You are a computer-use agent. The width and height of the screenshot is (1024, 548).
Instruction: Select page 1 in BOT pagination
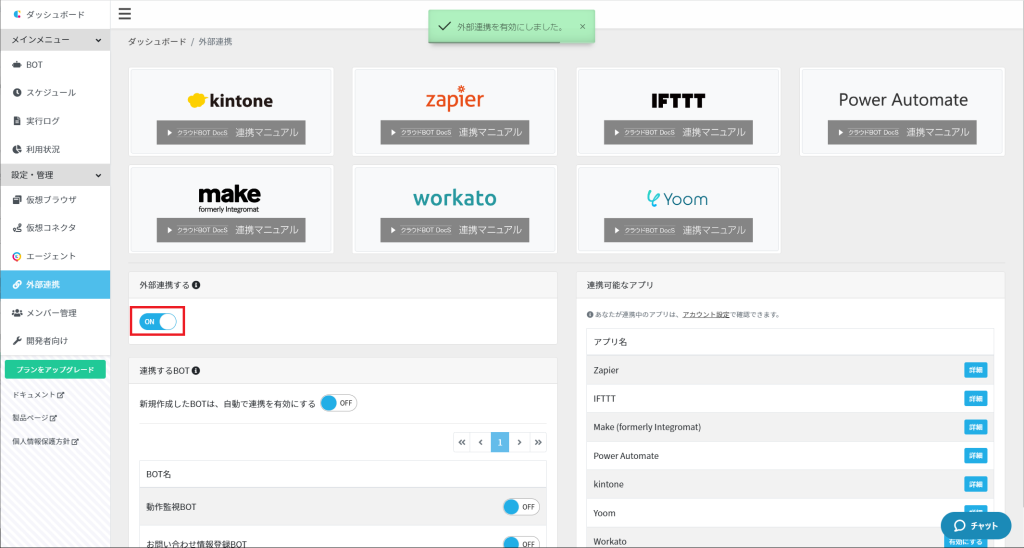point(500,442)
